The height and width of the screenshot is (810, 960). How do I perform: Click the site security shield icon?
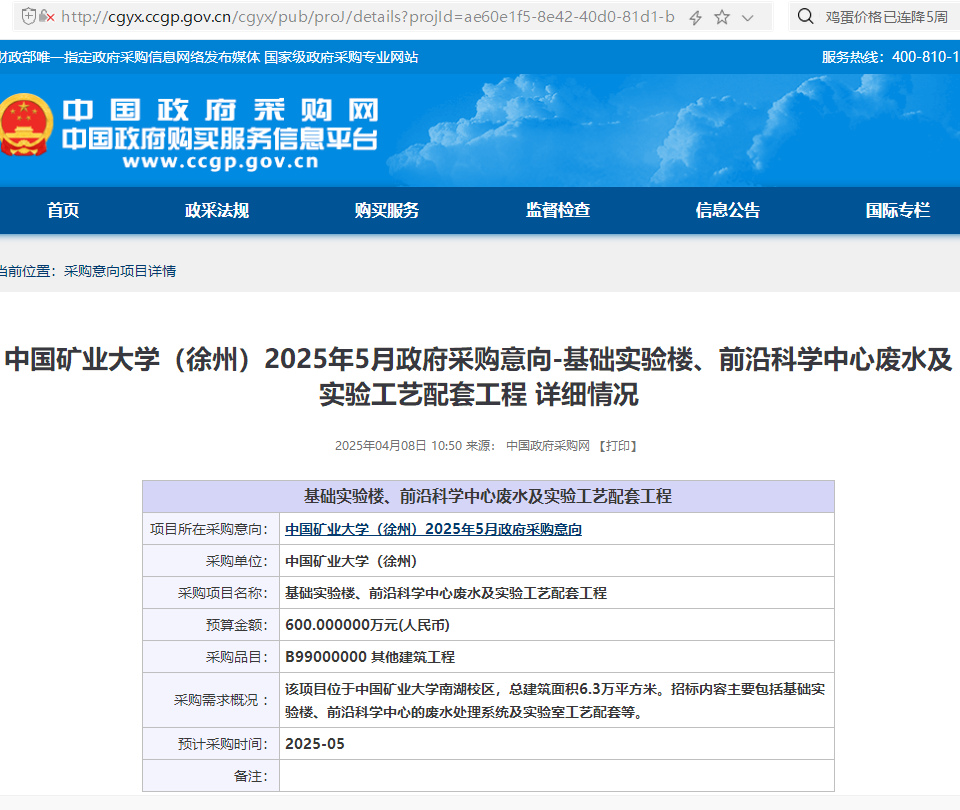click(28, 17)
